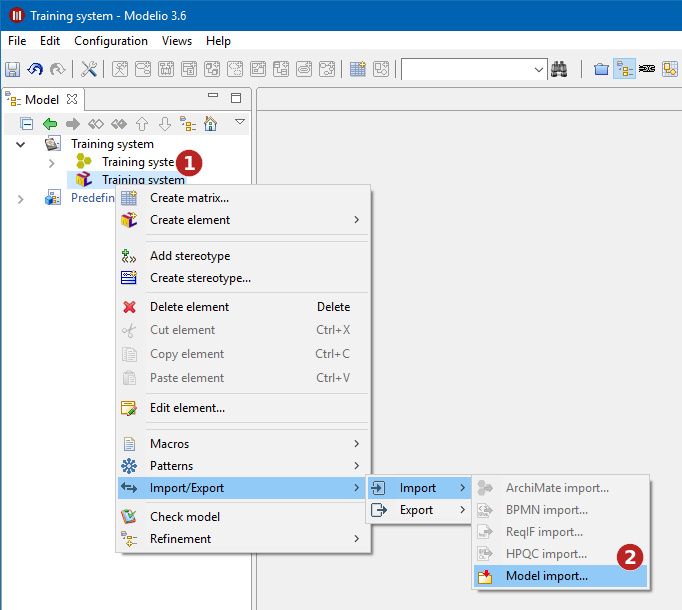
Task: Click the gray Redo arrow icon
Action: 57,69
